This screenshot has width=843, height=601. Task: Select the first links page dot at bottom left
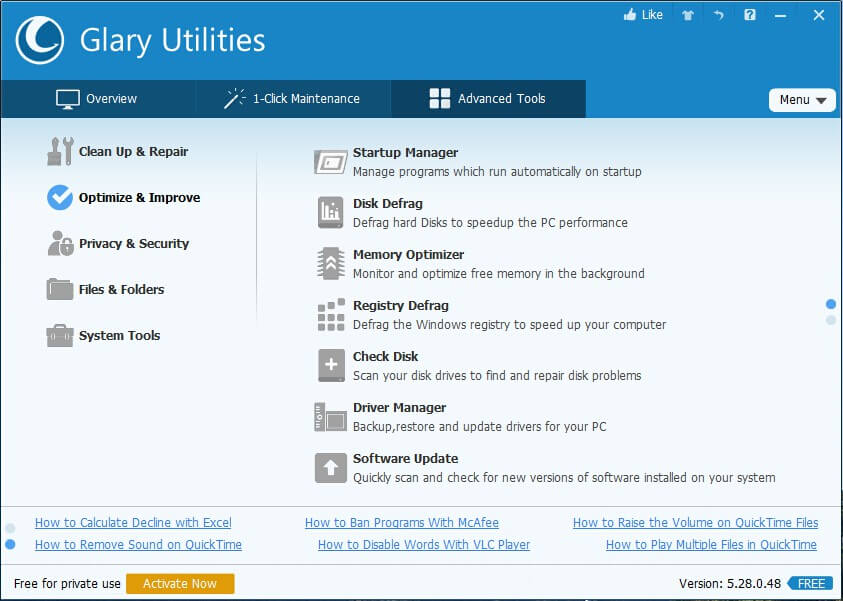[10, 527]
